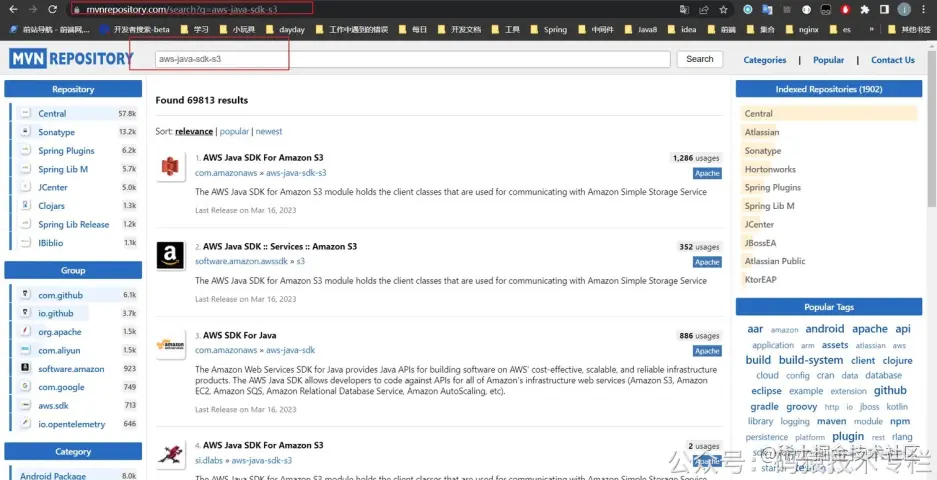937x480 pixels.
Task: Open the gradle popular tag
Action: 764,406
